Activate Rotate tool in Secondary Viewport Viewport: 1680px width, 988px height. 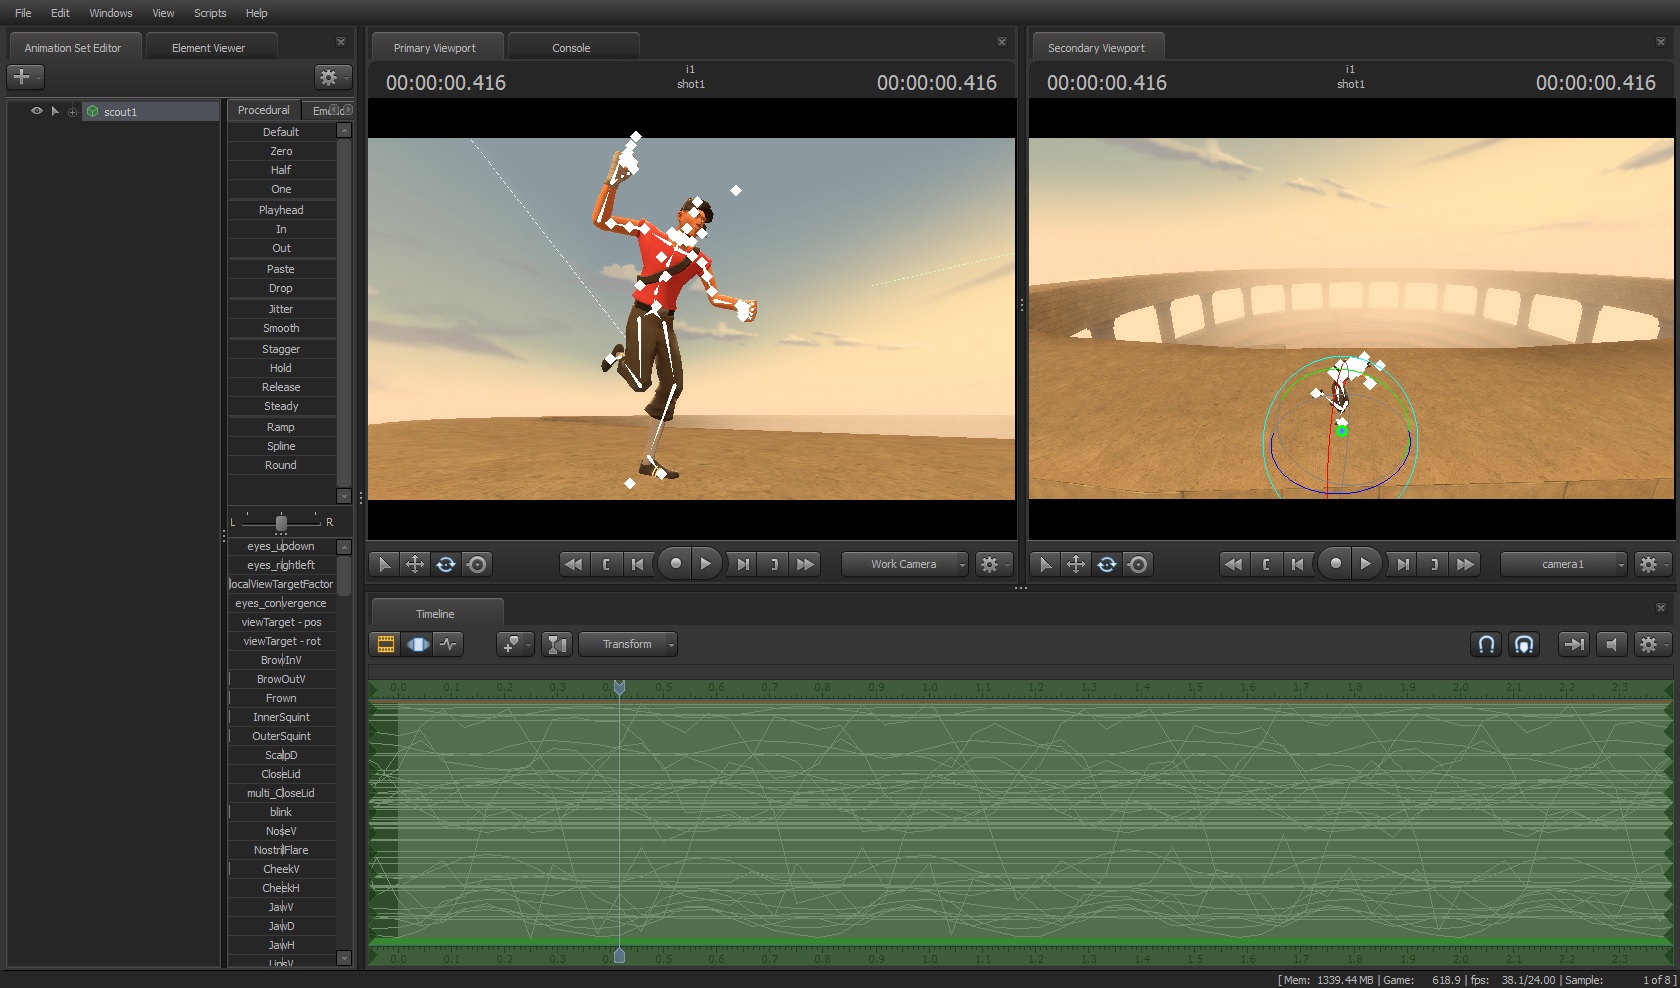pyautogui.click(x=1107, y=565)
